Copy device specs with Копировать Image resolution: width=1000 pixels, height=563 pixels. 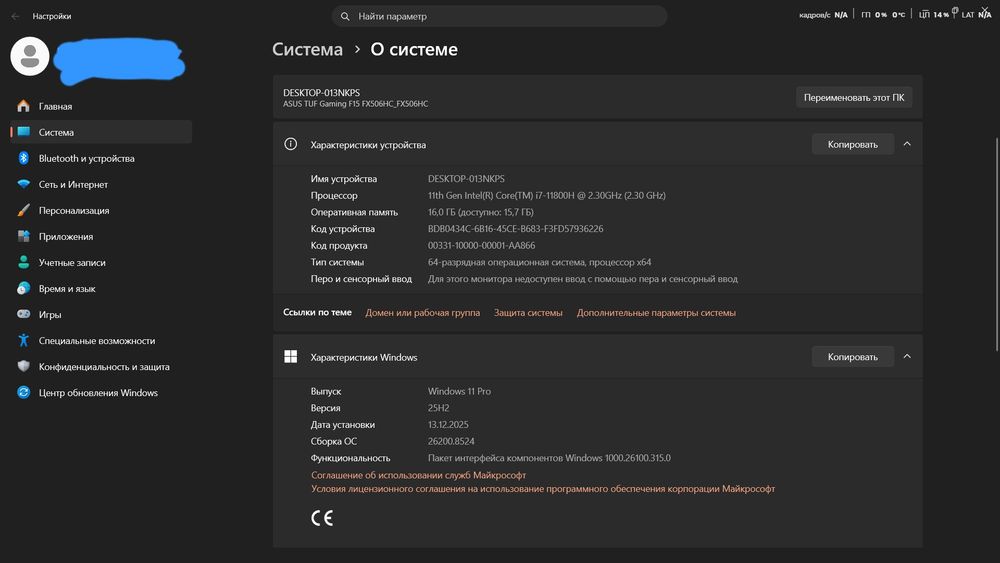(x=853, y=144)
